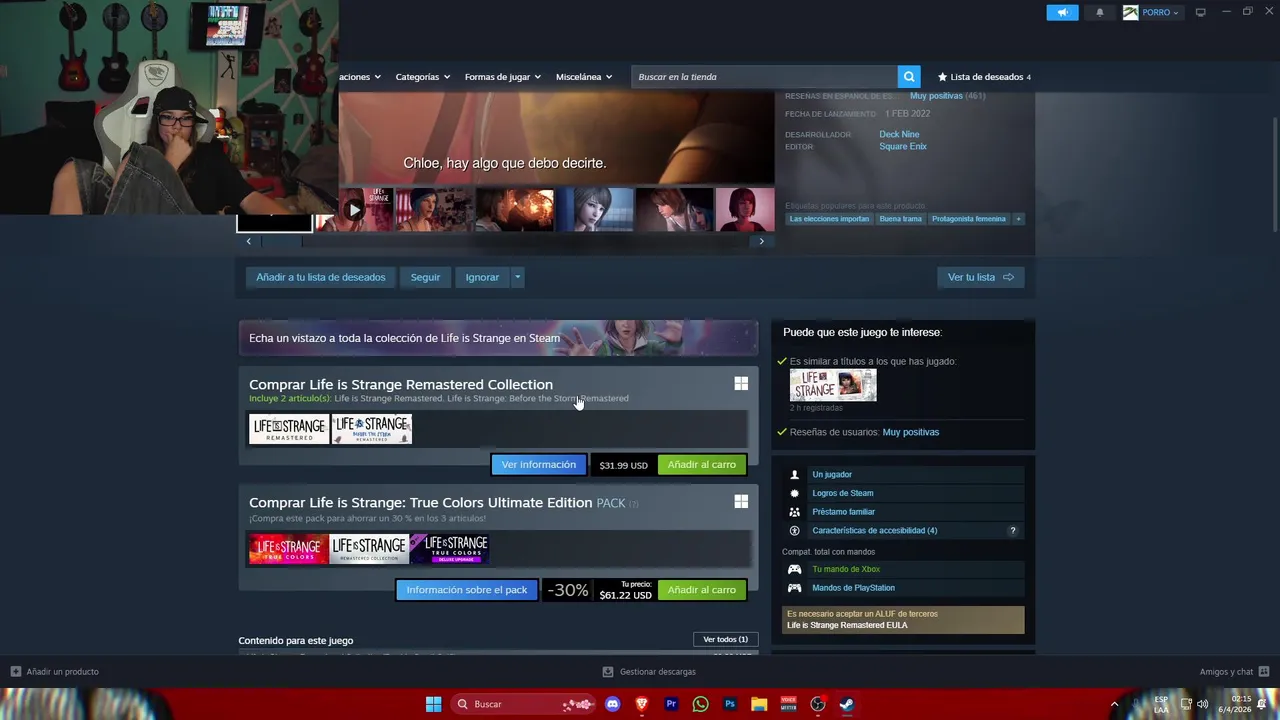Click the store search magnifier button

[908, 77]
